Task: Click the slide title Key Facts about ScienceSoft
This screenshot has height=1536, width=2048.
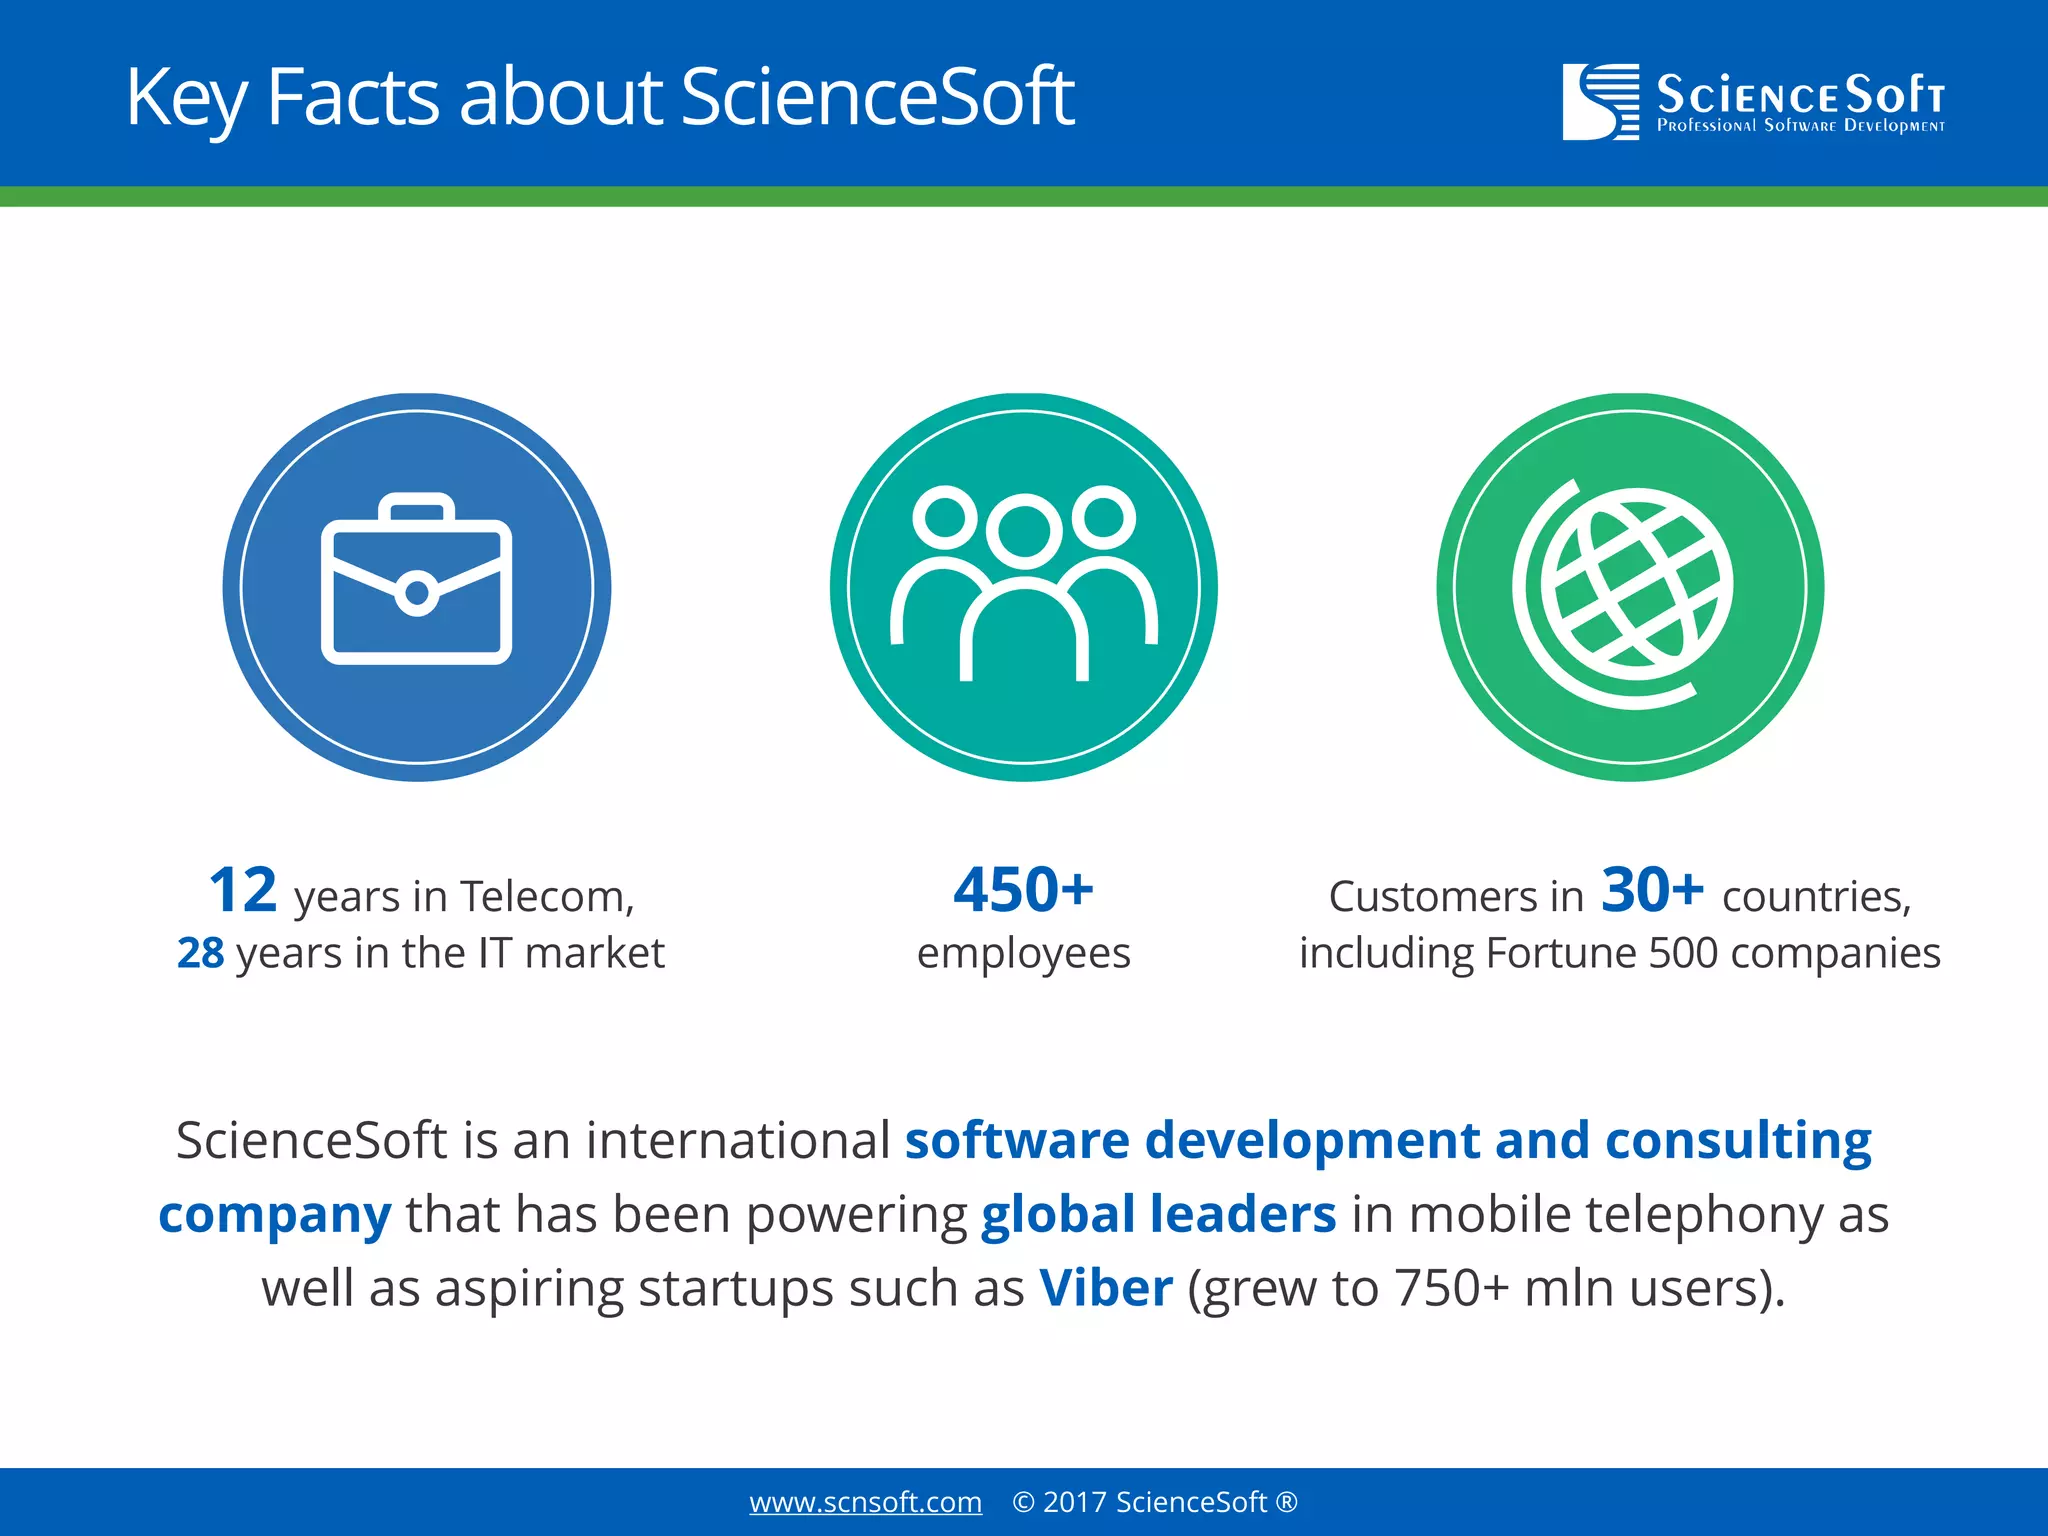Action: click(600, 97)
